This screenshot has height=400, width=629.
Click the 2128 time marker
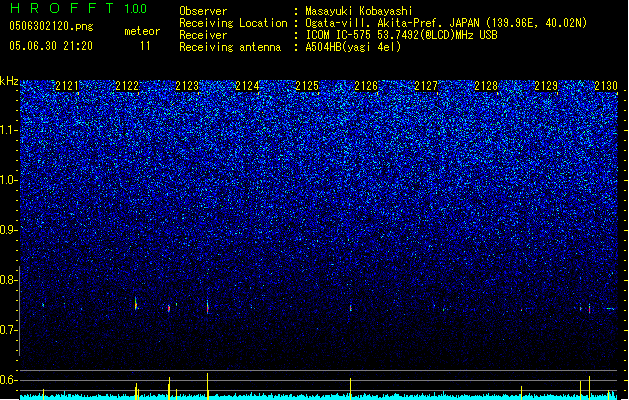(486, 86)
